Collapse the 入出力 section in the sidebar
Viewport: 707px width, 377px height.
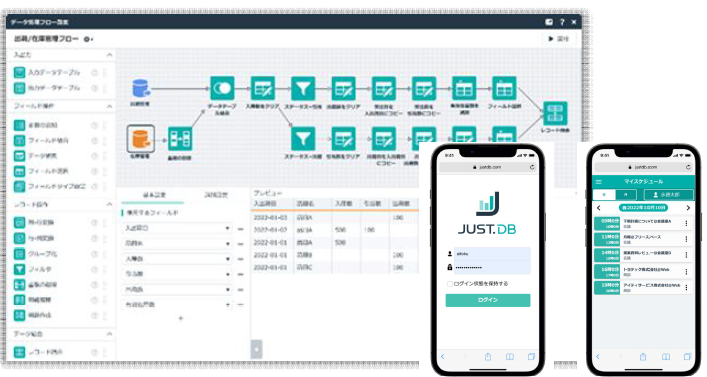(x=109, y=55)
